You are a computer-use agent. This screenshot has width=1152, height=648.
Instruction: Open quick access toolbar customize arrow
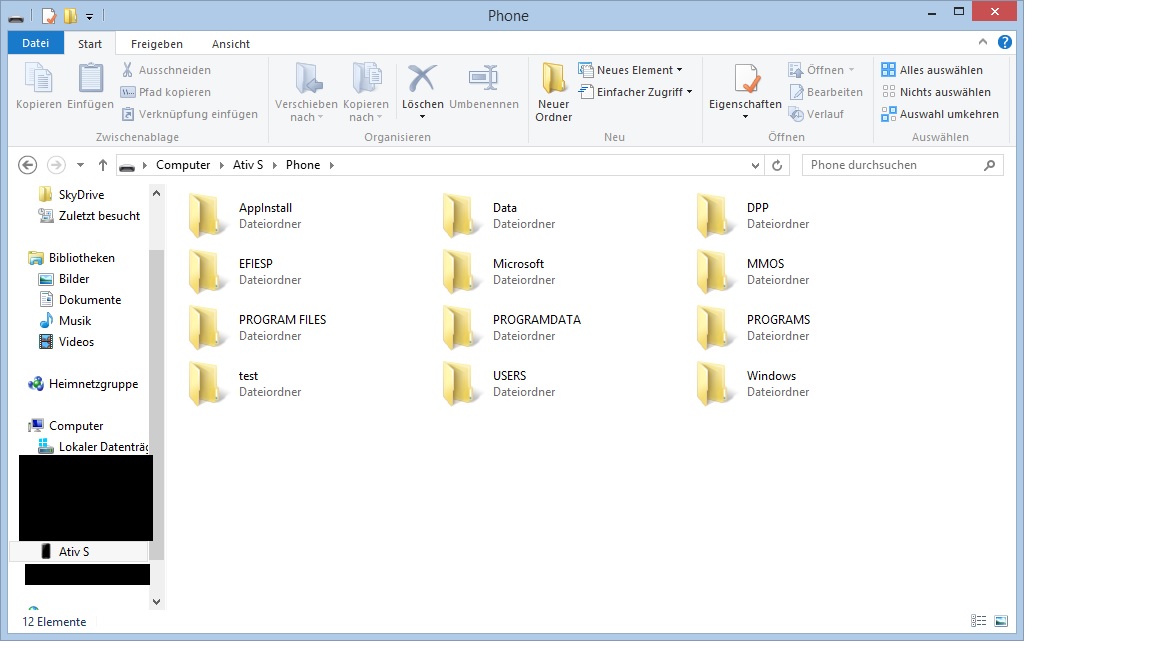[x=89, y=15]
